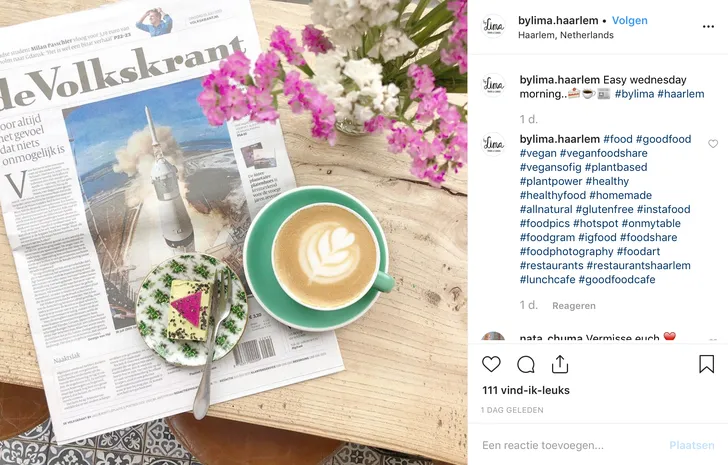Open the #veganfoodshare hashtag

[603, 153]
